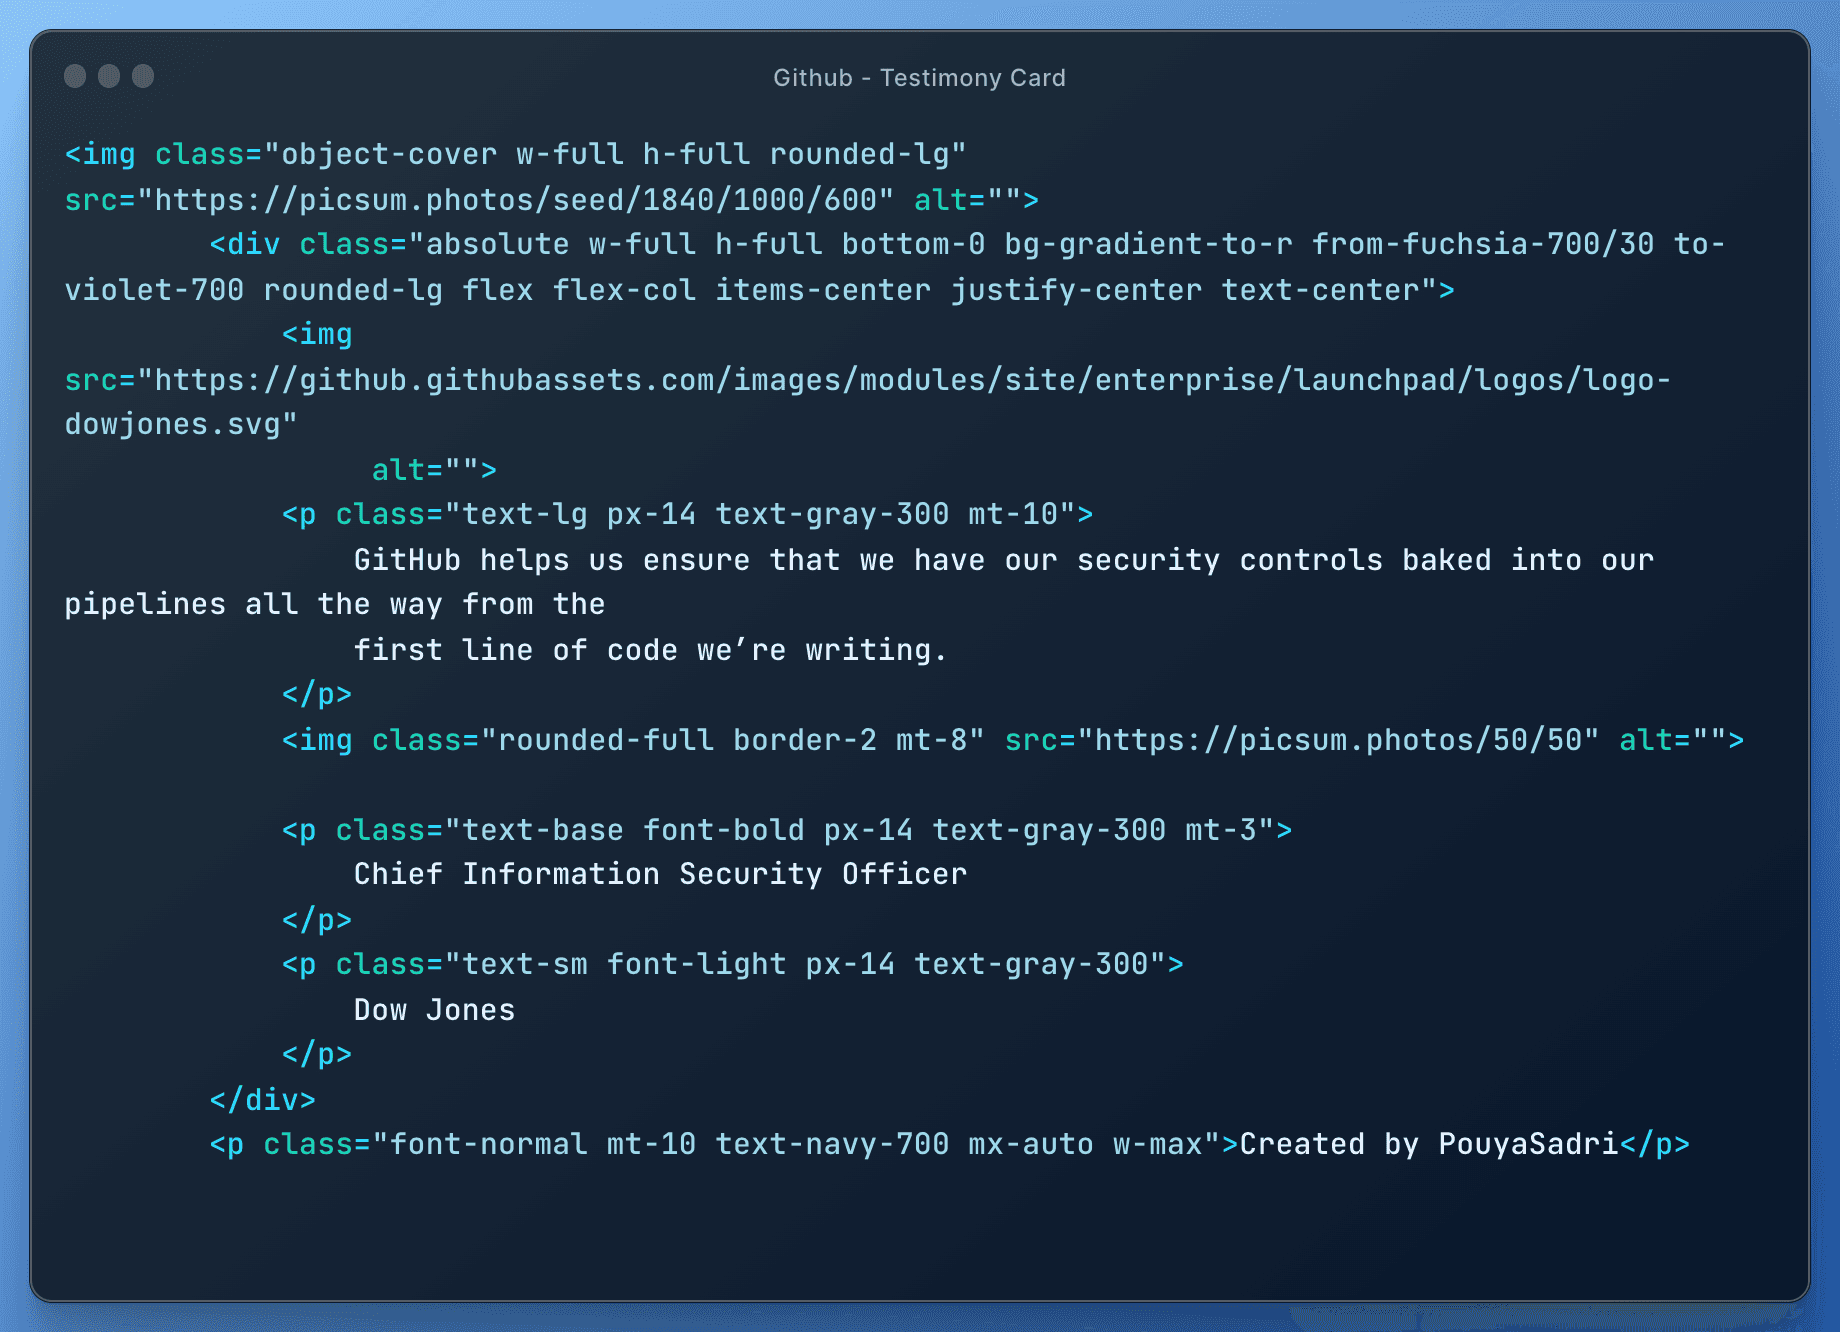The height and width of the screenshot is (1332, 1840).
Task: Click the closing </div> tag
Action: [262, 1100]
